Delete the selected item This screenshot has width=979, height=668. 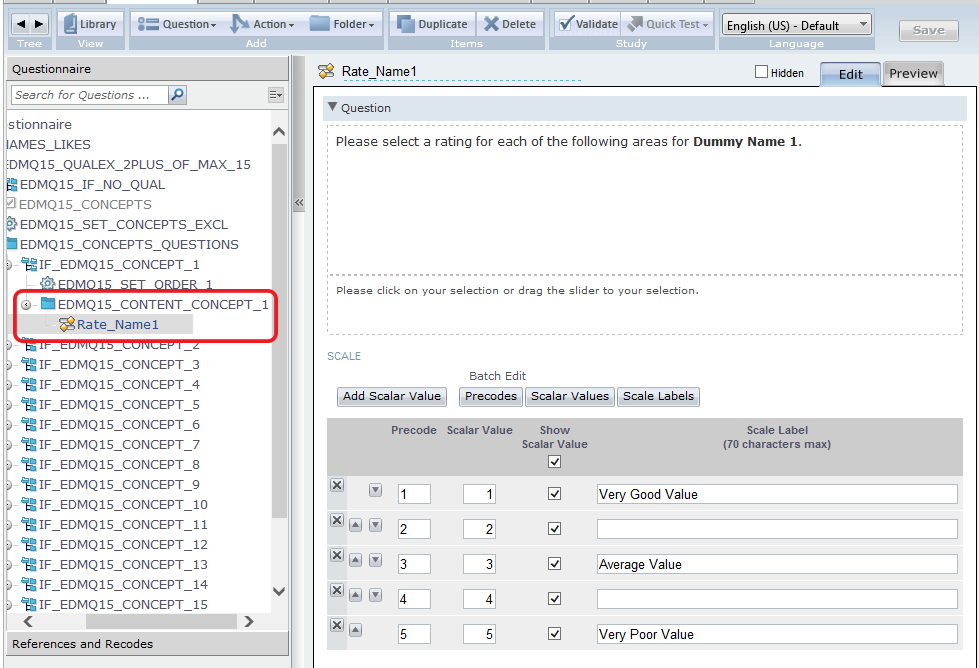point(510,24)
